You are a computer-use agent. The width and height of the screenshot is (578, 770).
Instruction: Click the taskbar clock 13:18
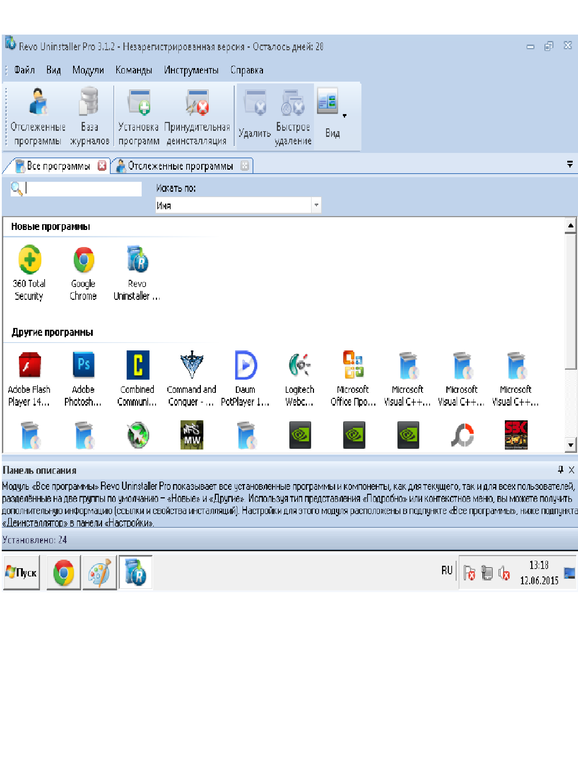pos(539,566)
